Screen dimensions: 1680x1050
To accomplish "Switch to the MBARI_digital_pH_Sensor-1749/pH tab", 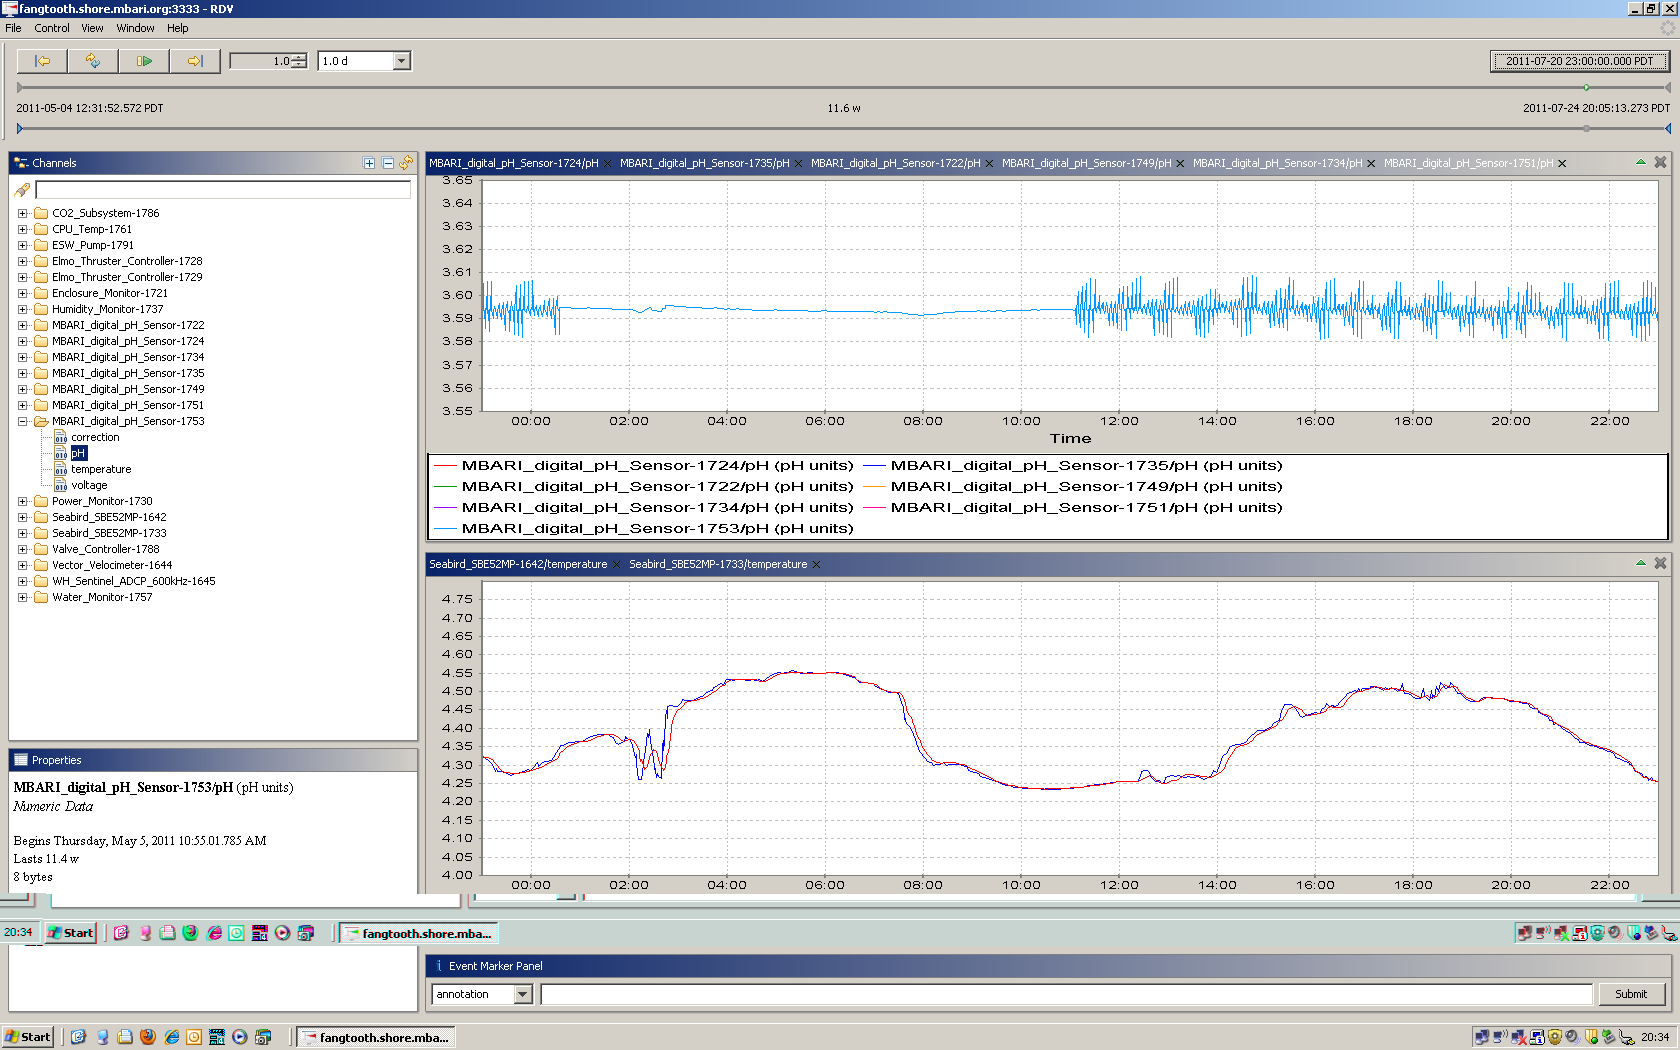I will click(x=1086, y=163).
